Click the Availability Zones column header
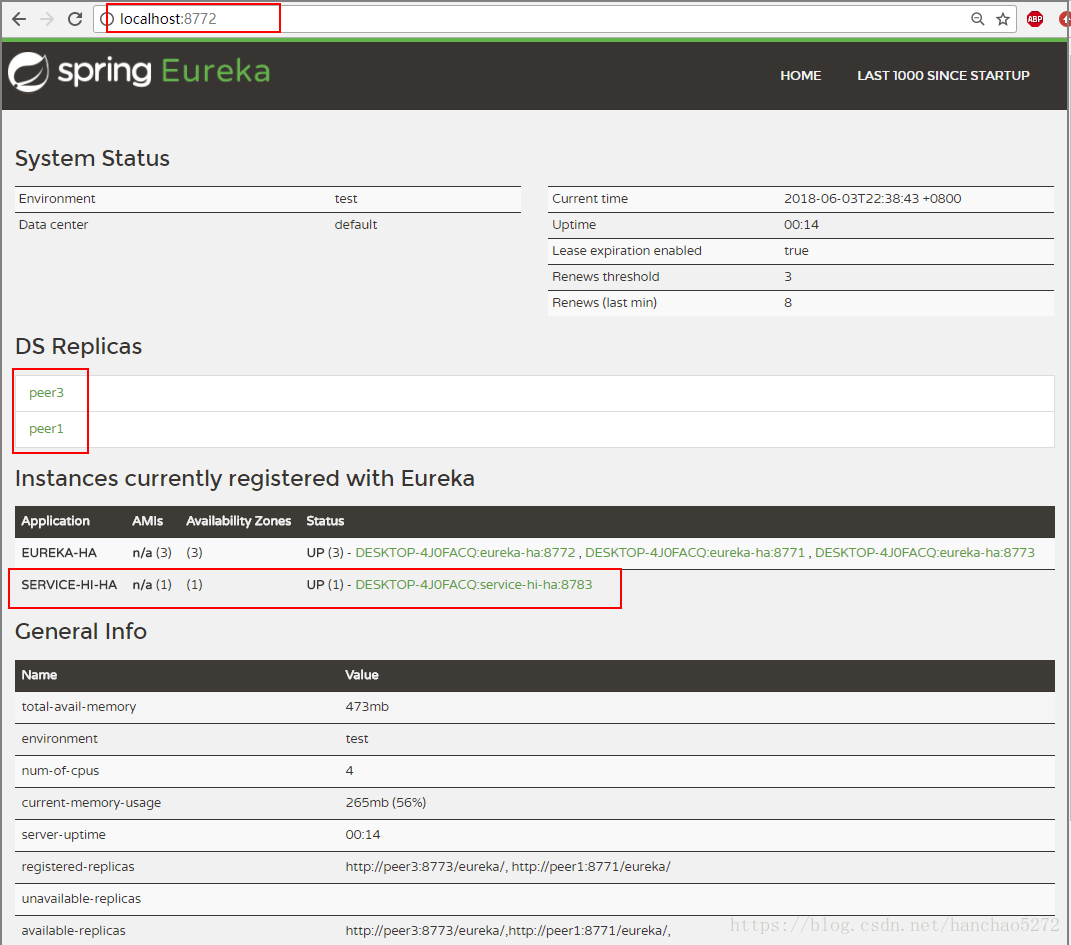Viewport: 1071px width, 945px height. [238, 521]
